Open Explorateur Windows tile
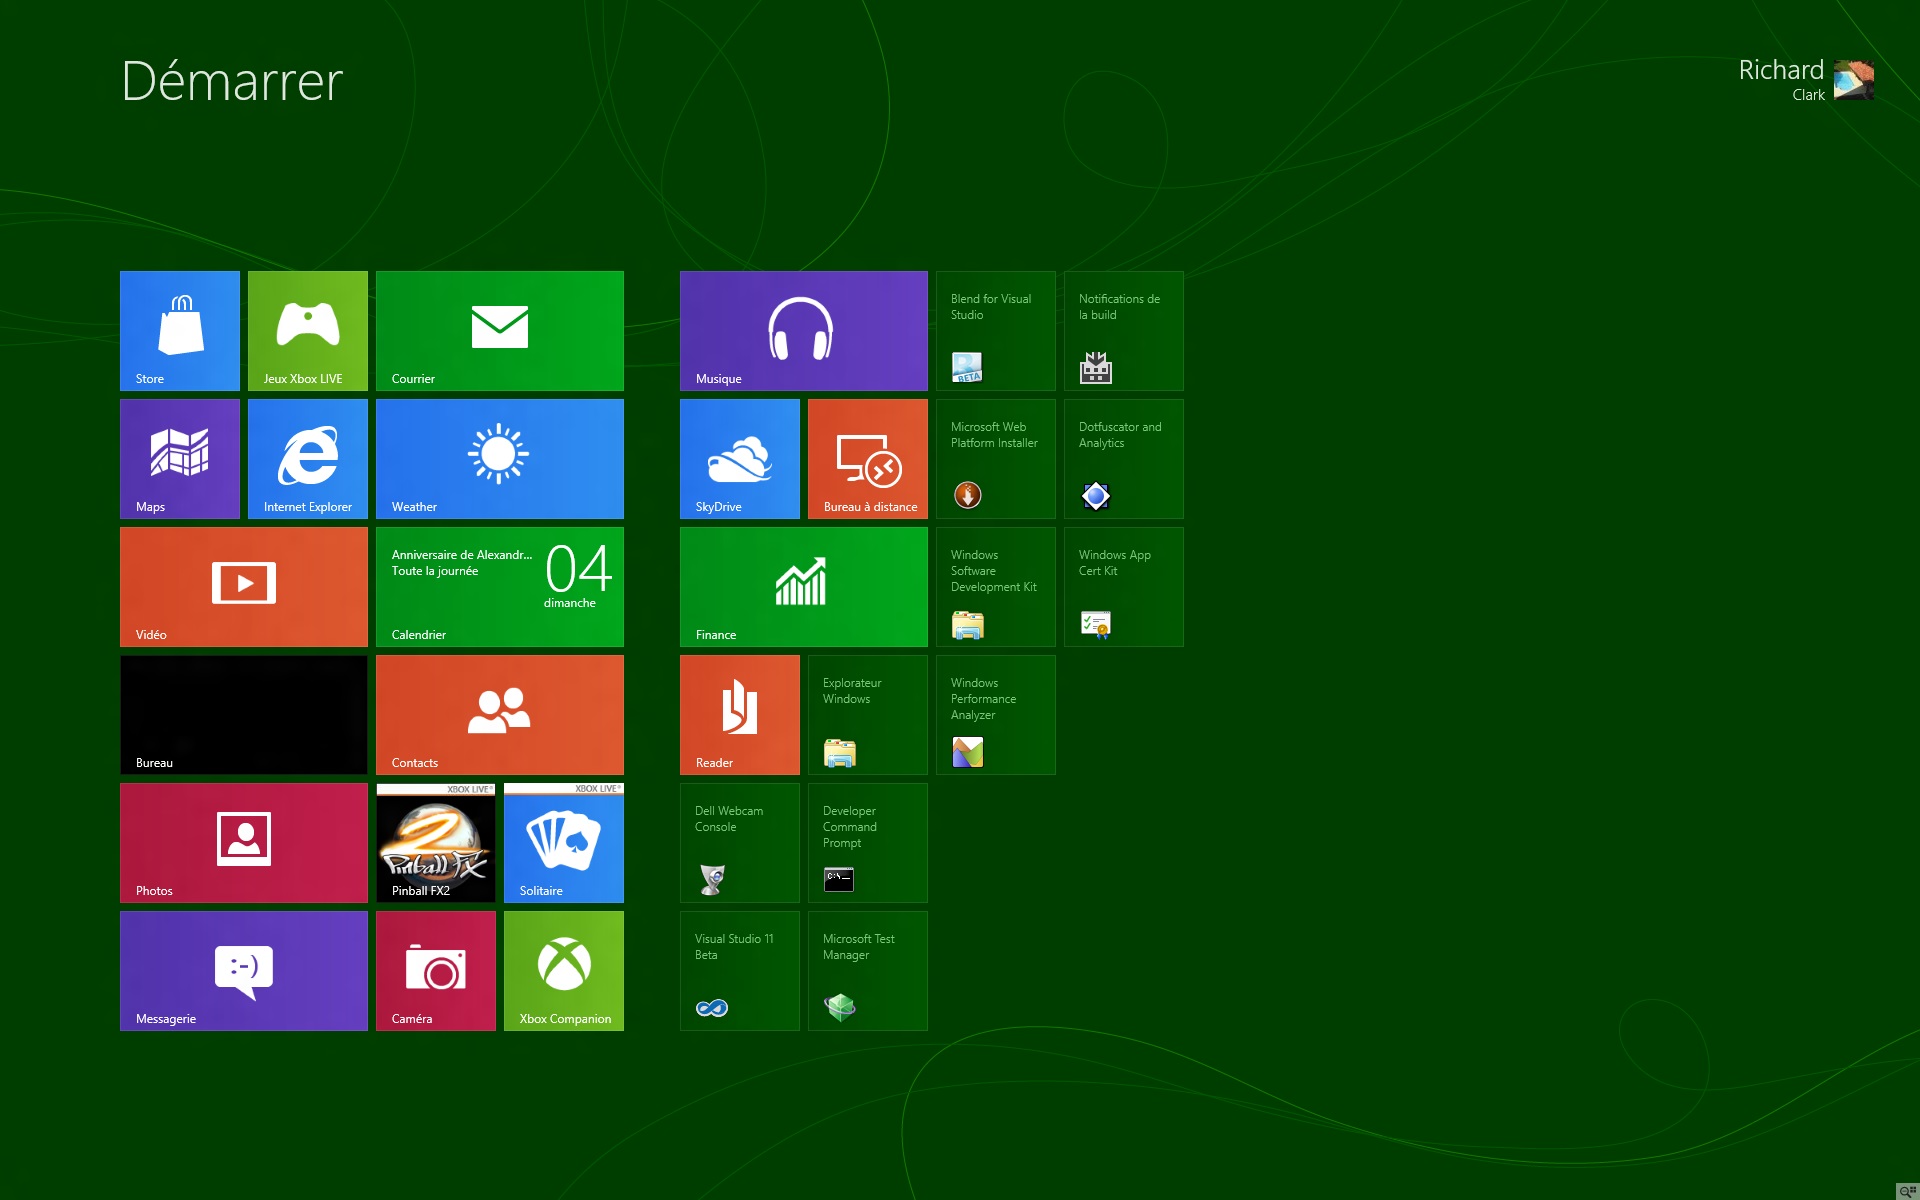The height and width of the screenshot is (1200, 1920). tap(868, 715)
